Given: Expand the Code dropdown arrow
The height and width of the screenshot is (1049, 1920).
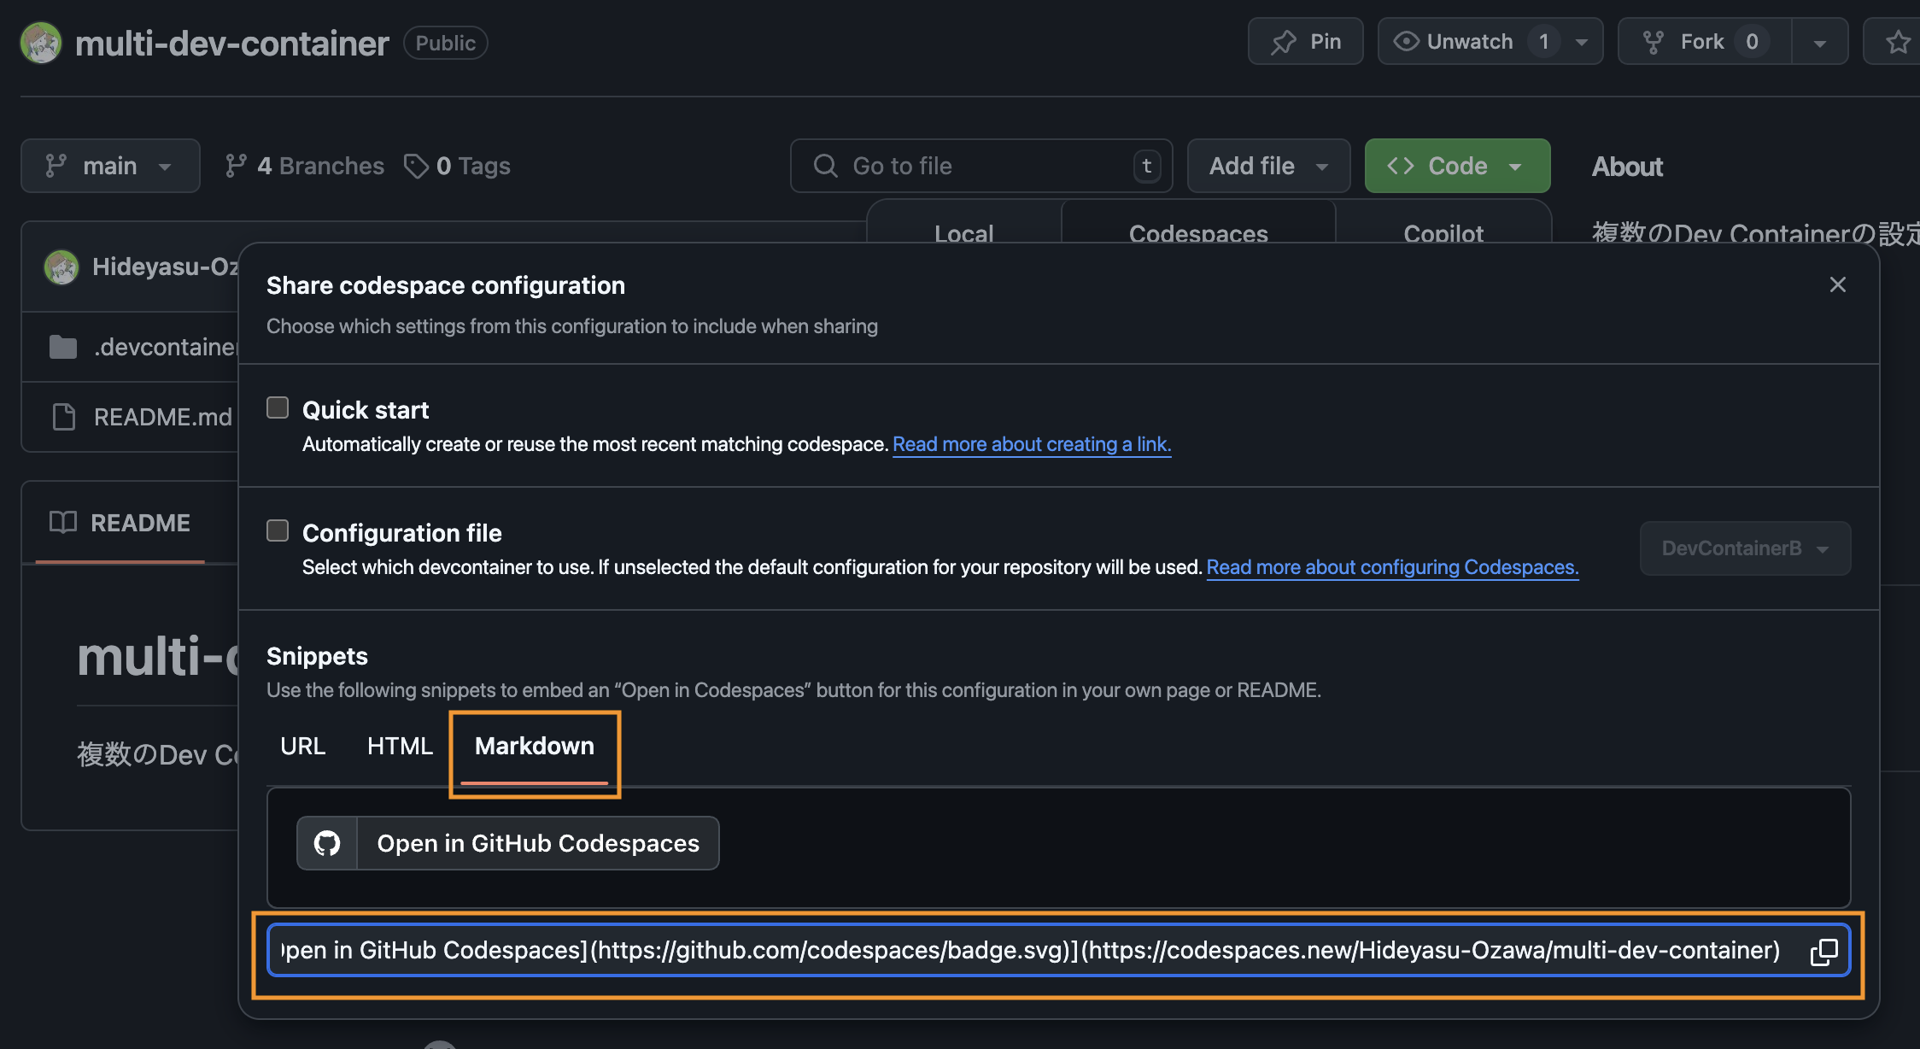Looking at the screenshot, I should [1515, 166].
